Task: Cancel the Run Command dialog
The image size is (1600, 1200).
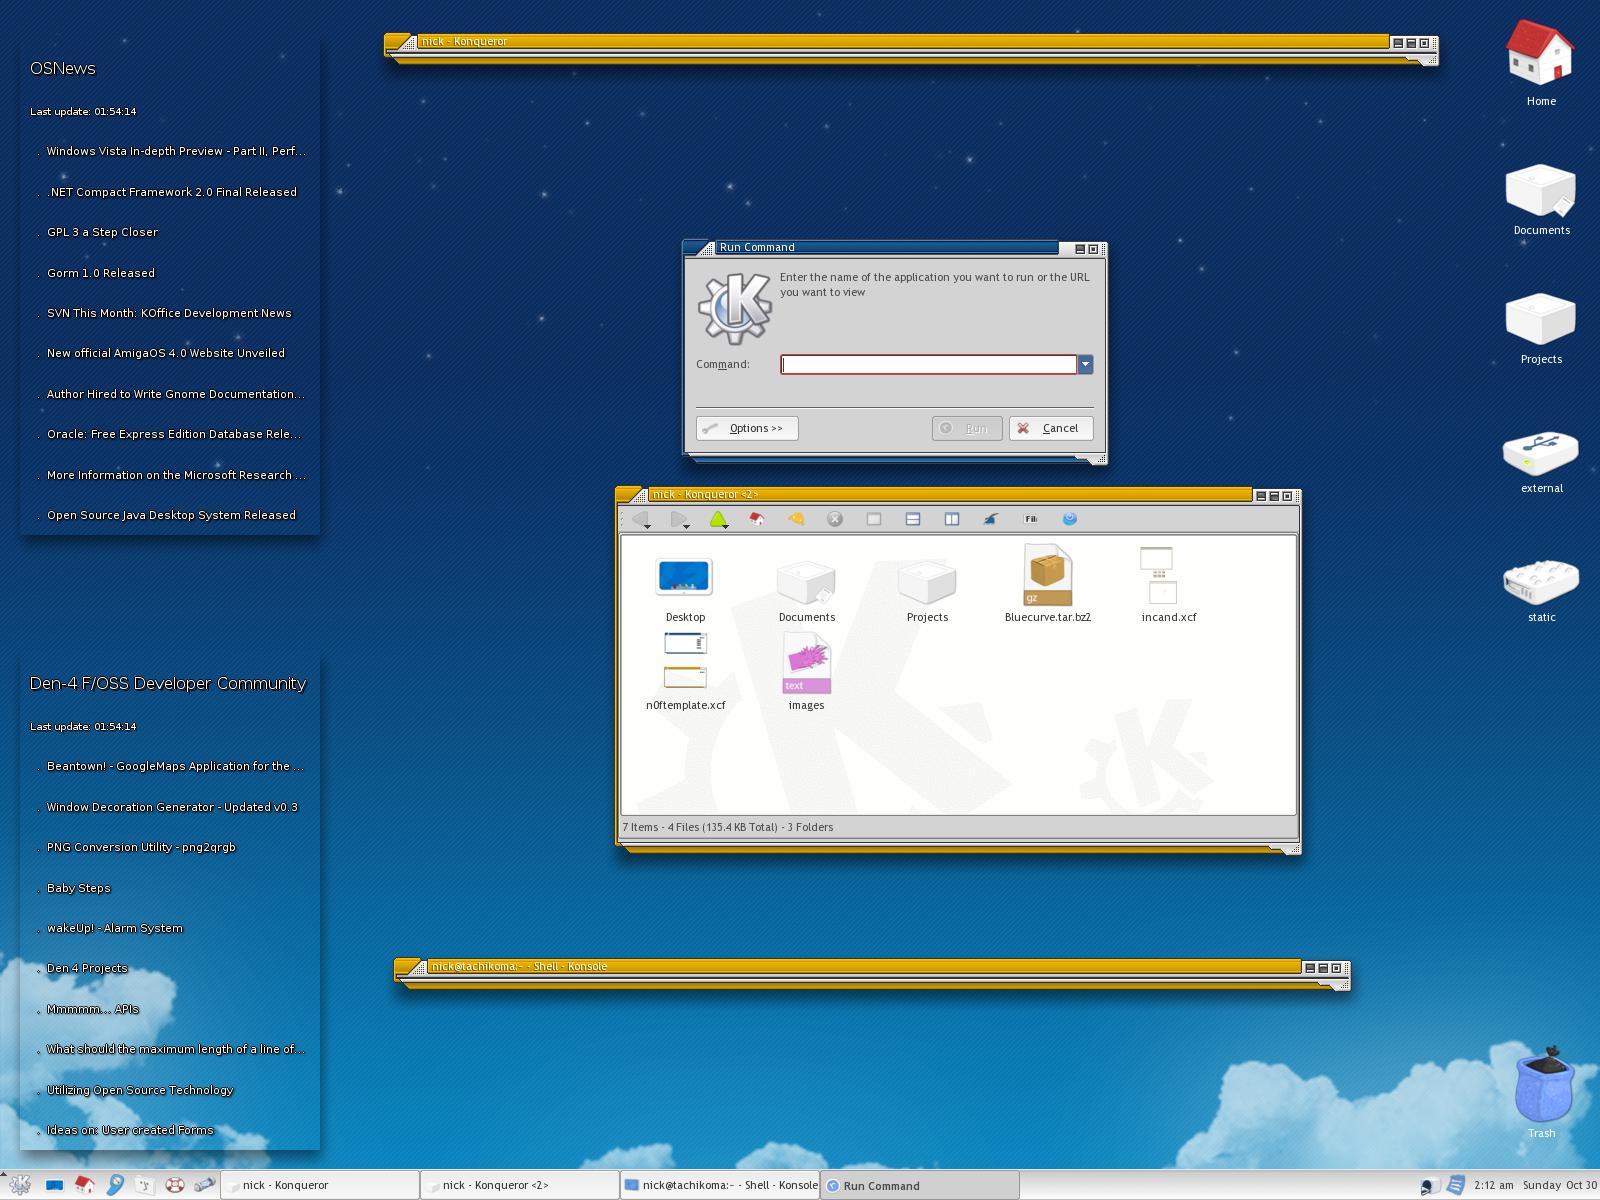Action: click(x=1051, y=428)
